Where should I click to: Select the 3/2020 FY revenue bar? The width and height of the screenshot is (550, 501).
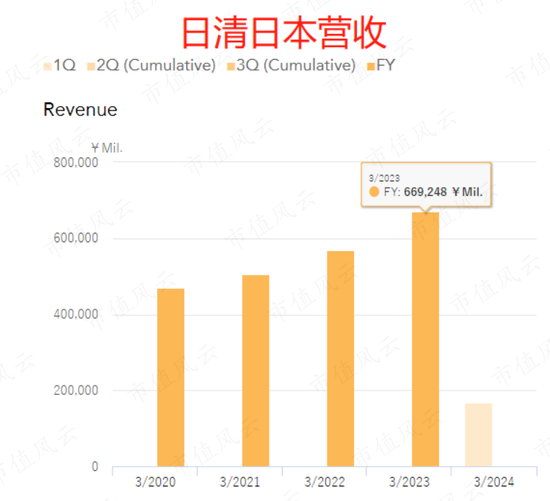170,378
